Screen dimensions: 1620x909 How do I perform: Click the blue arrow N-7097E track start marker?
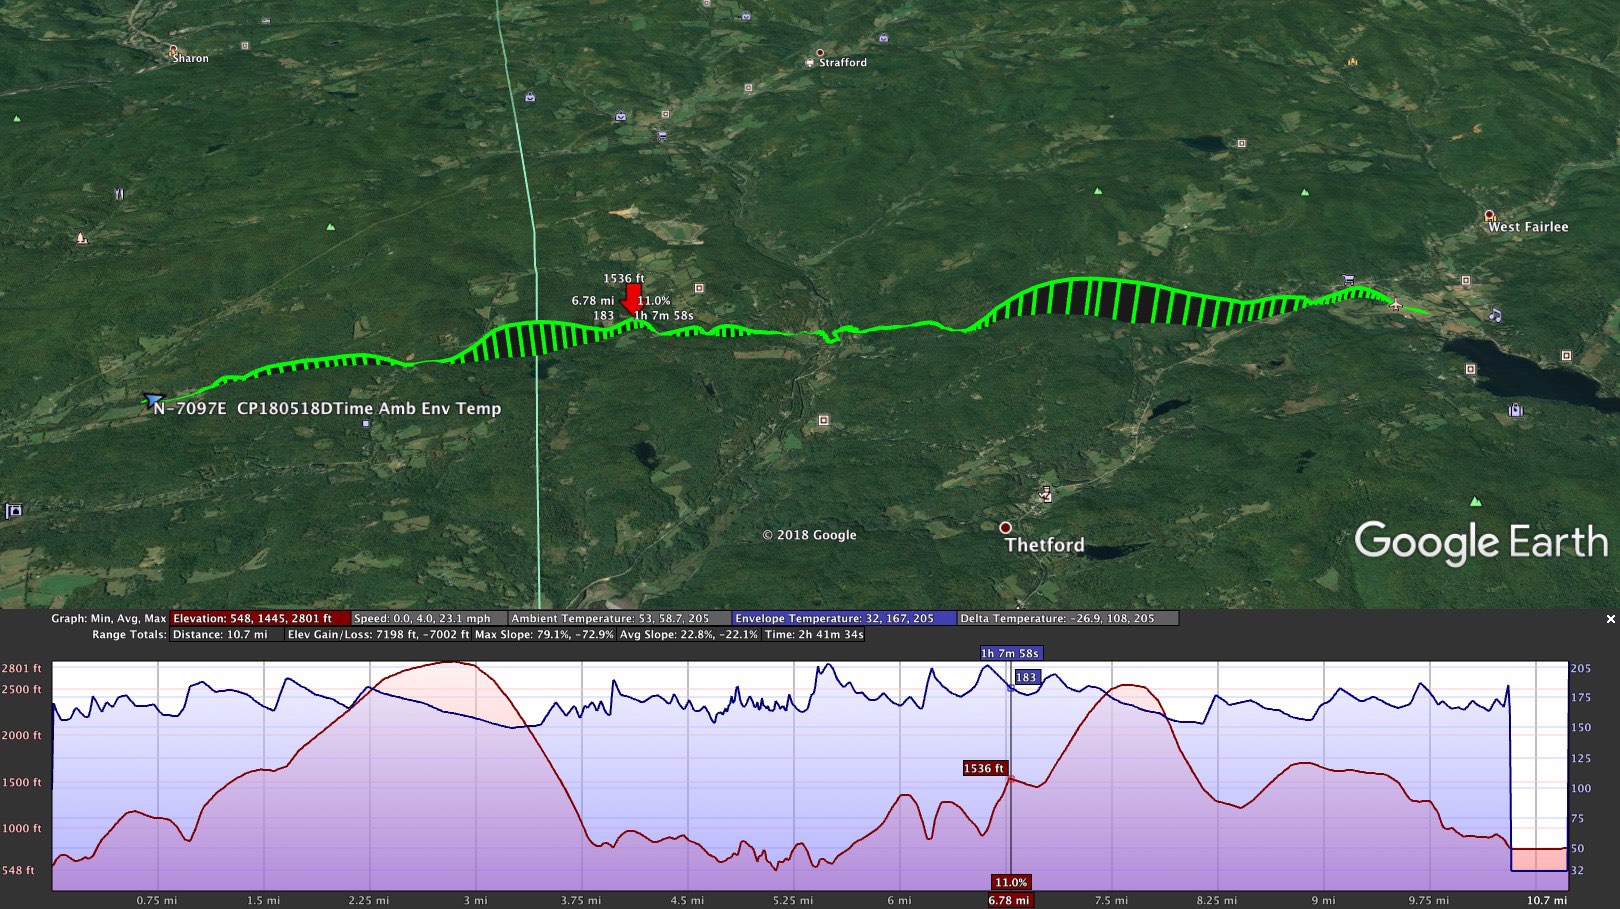click(153, 400)
